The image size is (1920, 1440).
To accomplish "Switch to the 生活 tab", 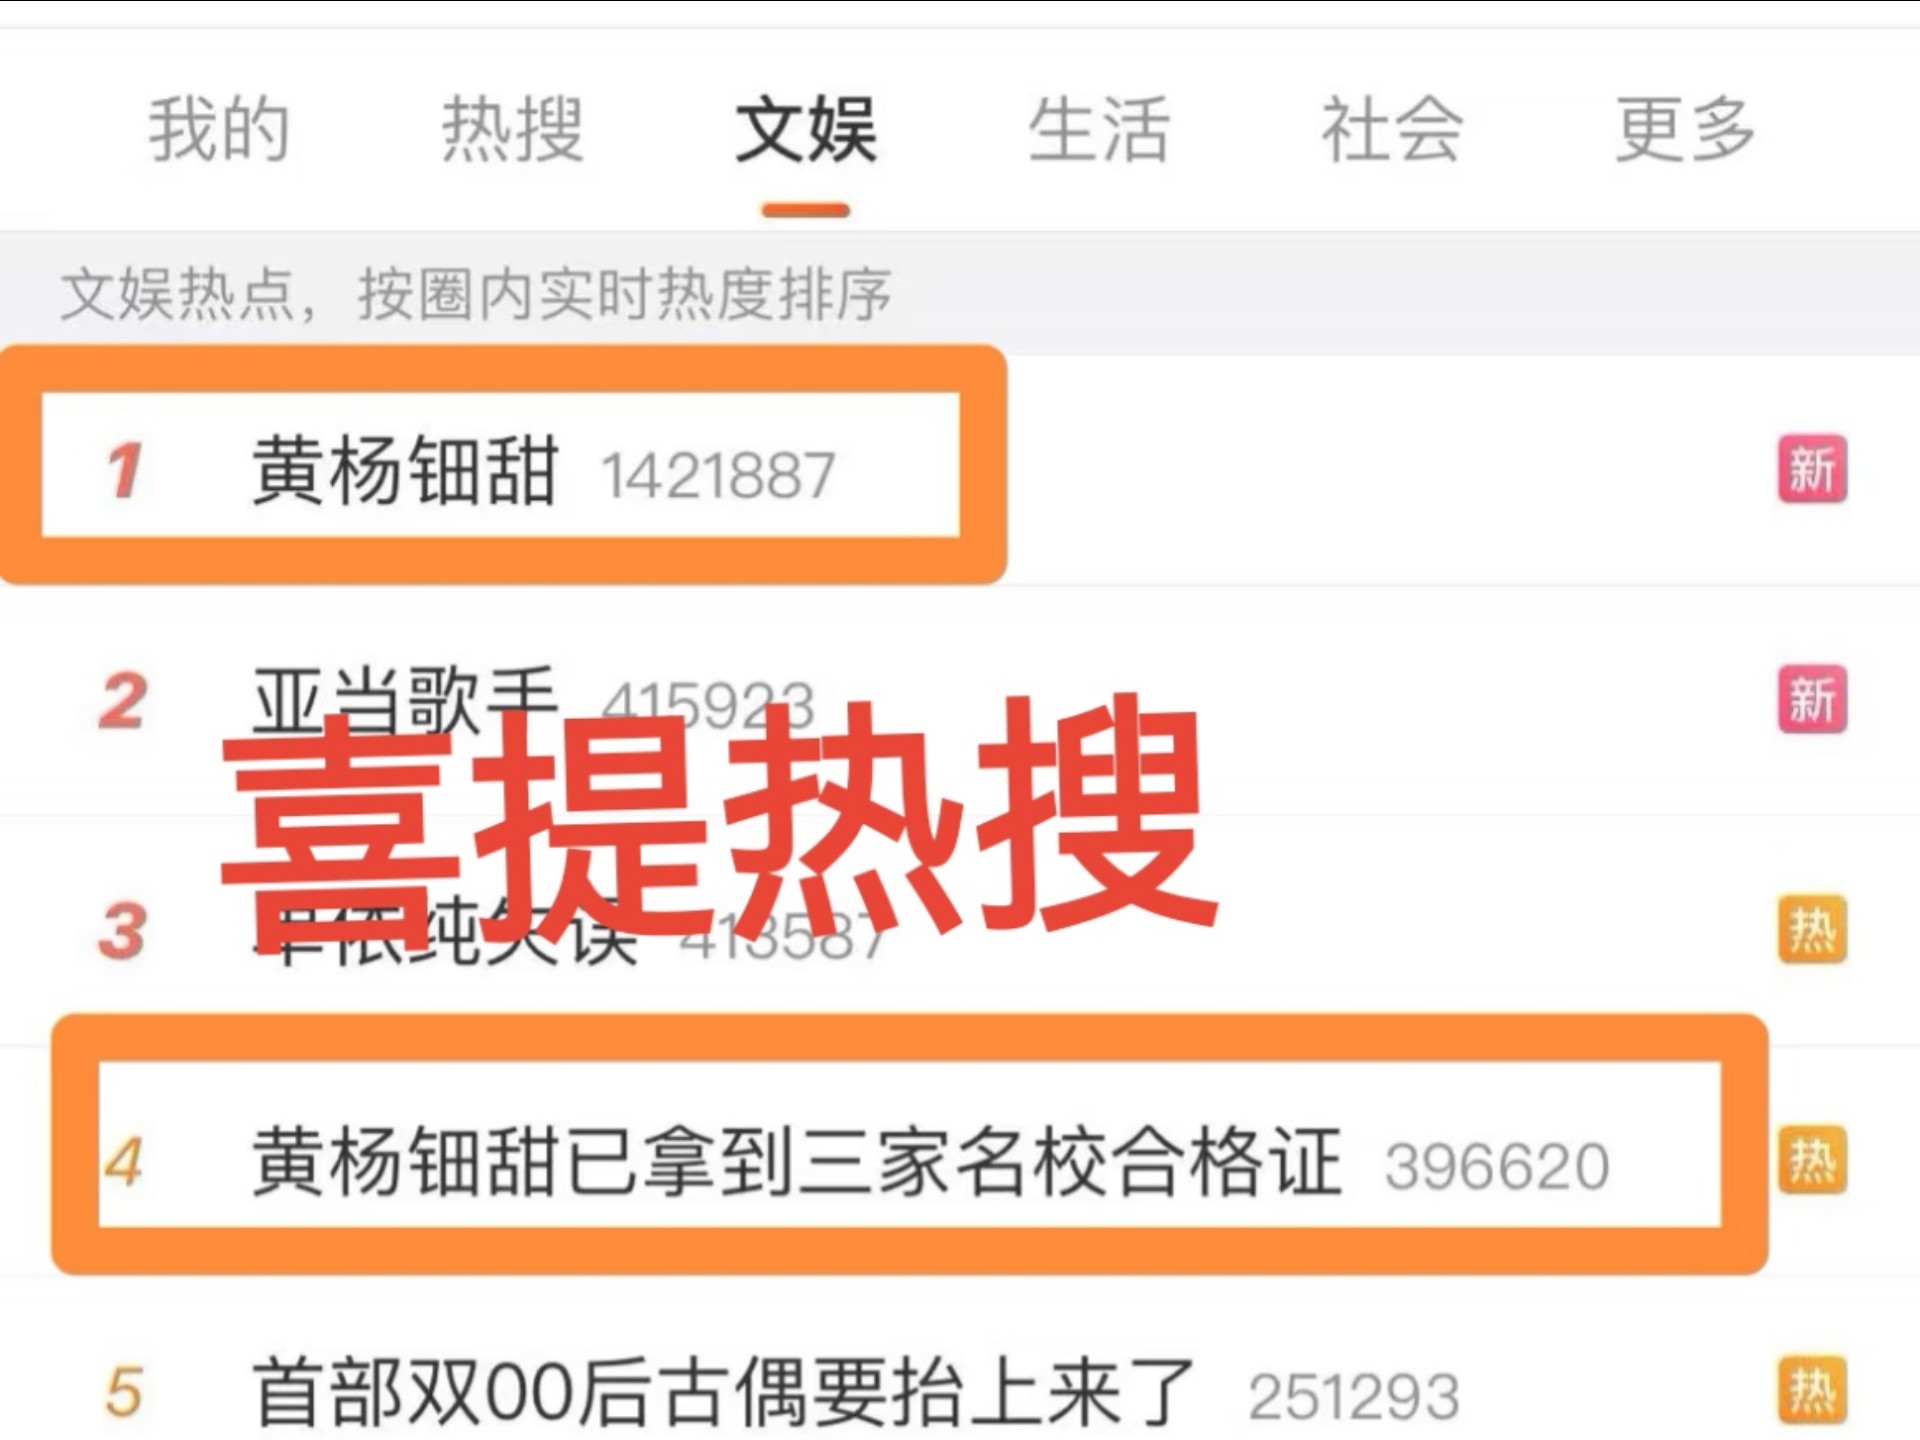I will pyautogui.click(x=1099, y=130).
